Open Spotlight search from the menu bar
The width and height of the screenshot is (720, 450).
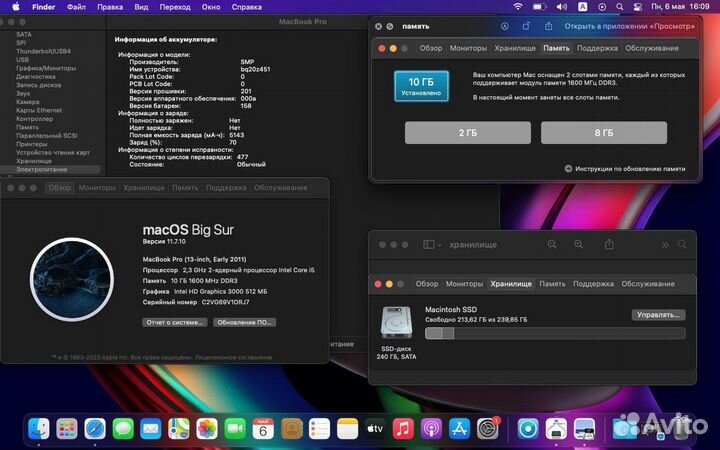click(619, 7)
